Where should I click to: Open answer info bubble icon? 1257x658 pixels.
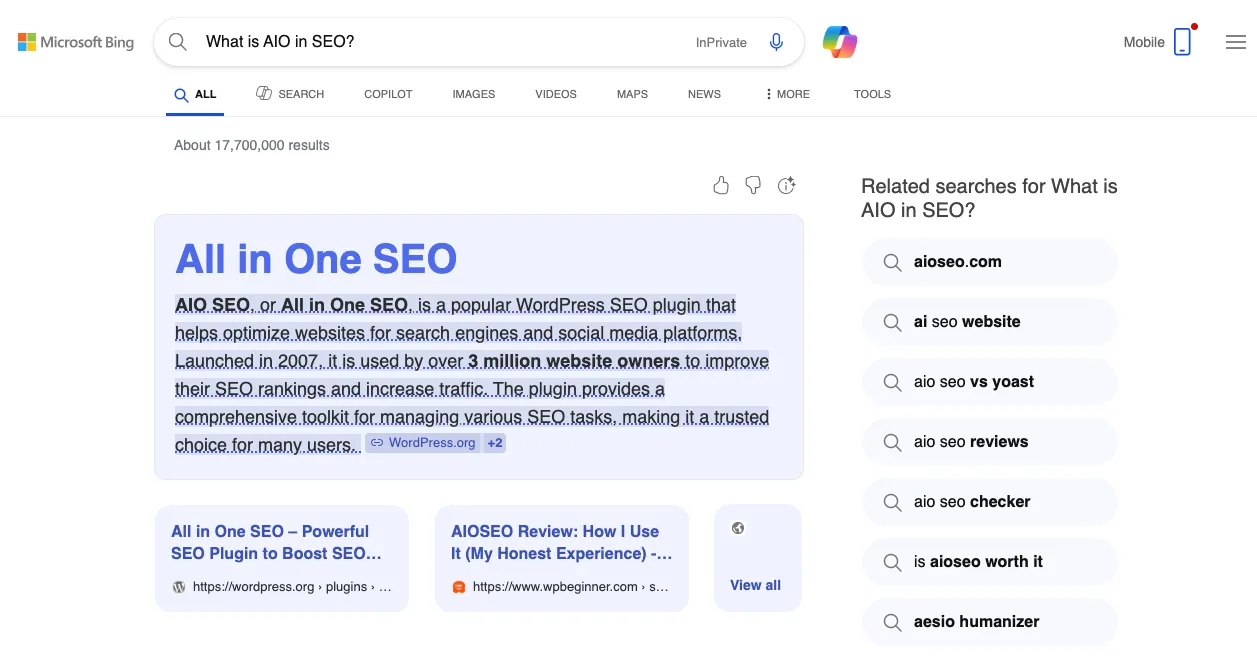pyautogui.click(x=787, y=185)
